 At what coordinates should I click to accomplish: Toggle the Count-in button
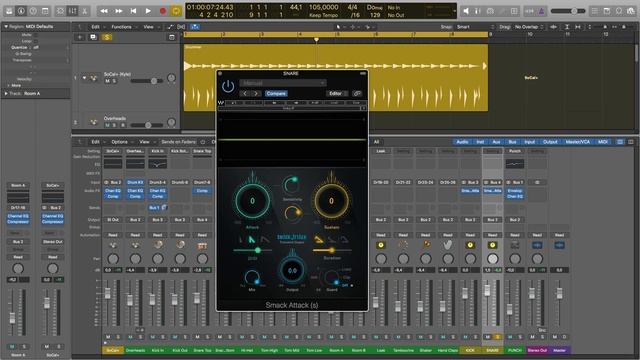(529, 11)
